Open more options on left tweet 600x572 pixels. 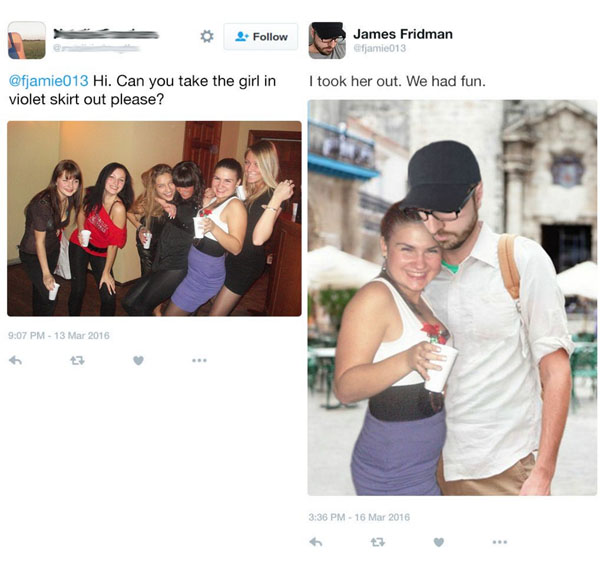point(199,360)
